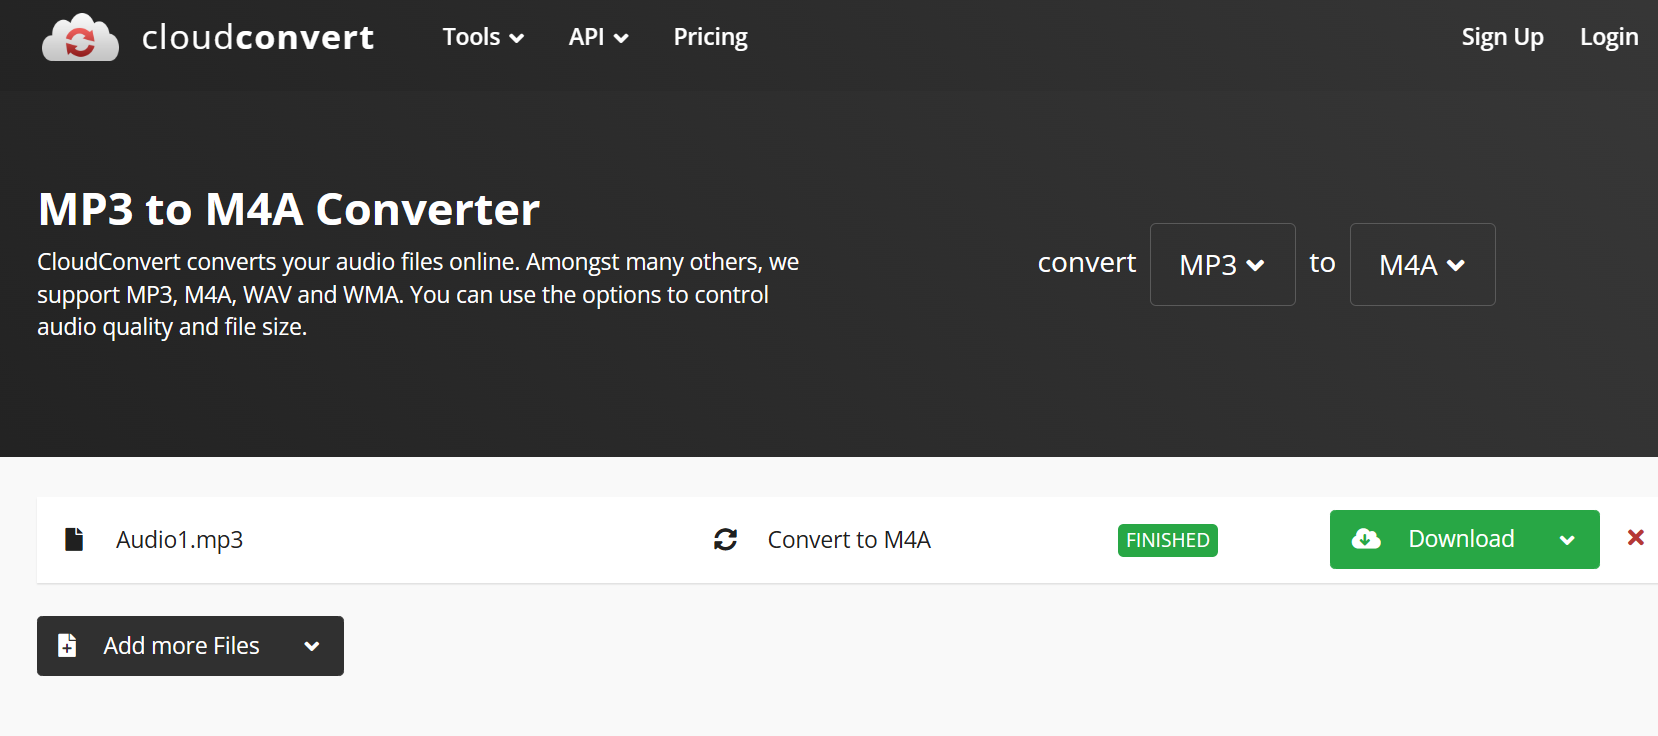
Task: Expand the Add more Files chevron
Action: click(312, 646)
